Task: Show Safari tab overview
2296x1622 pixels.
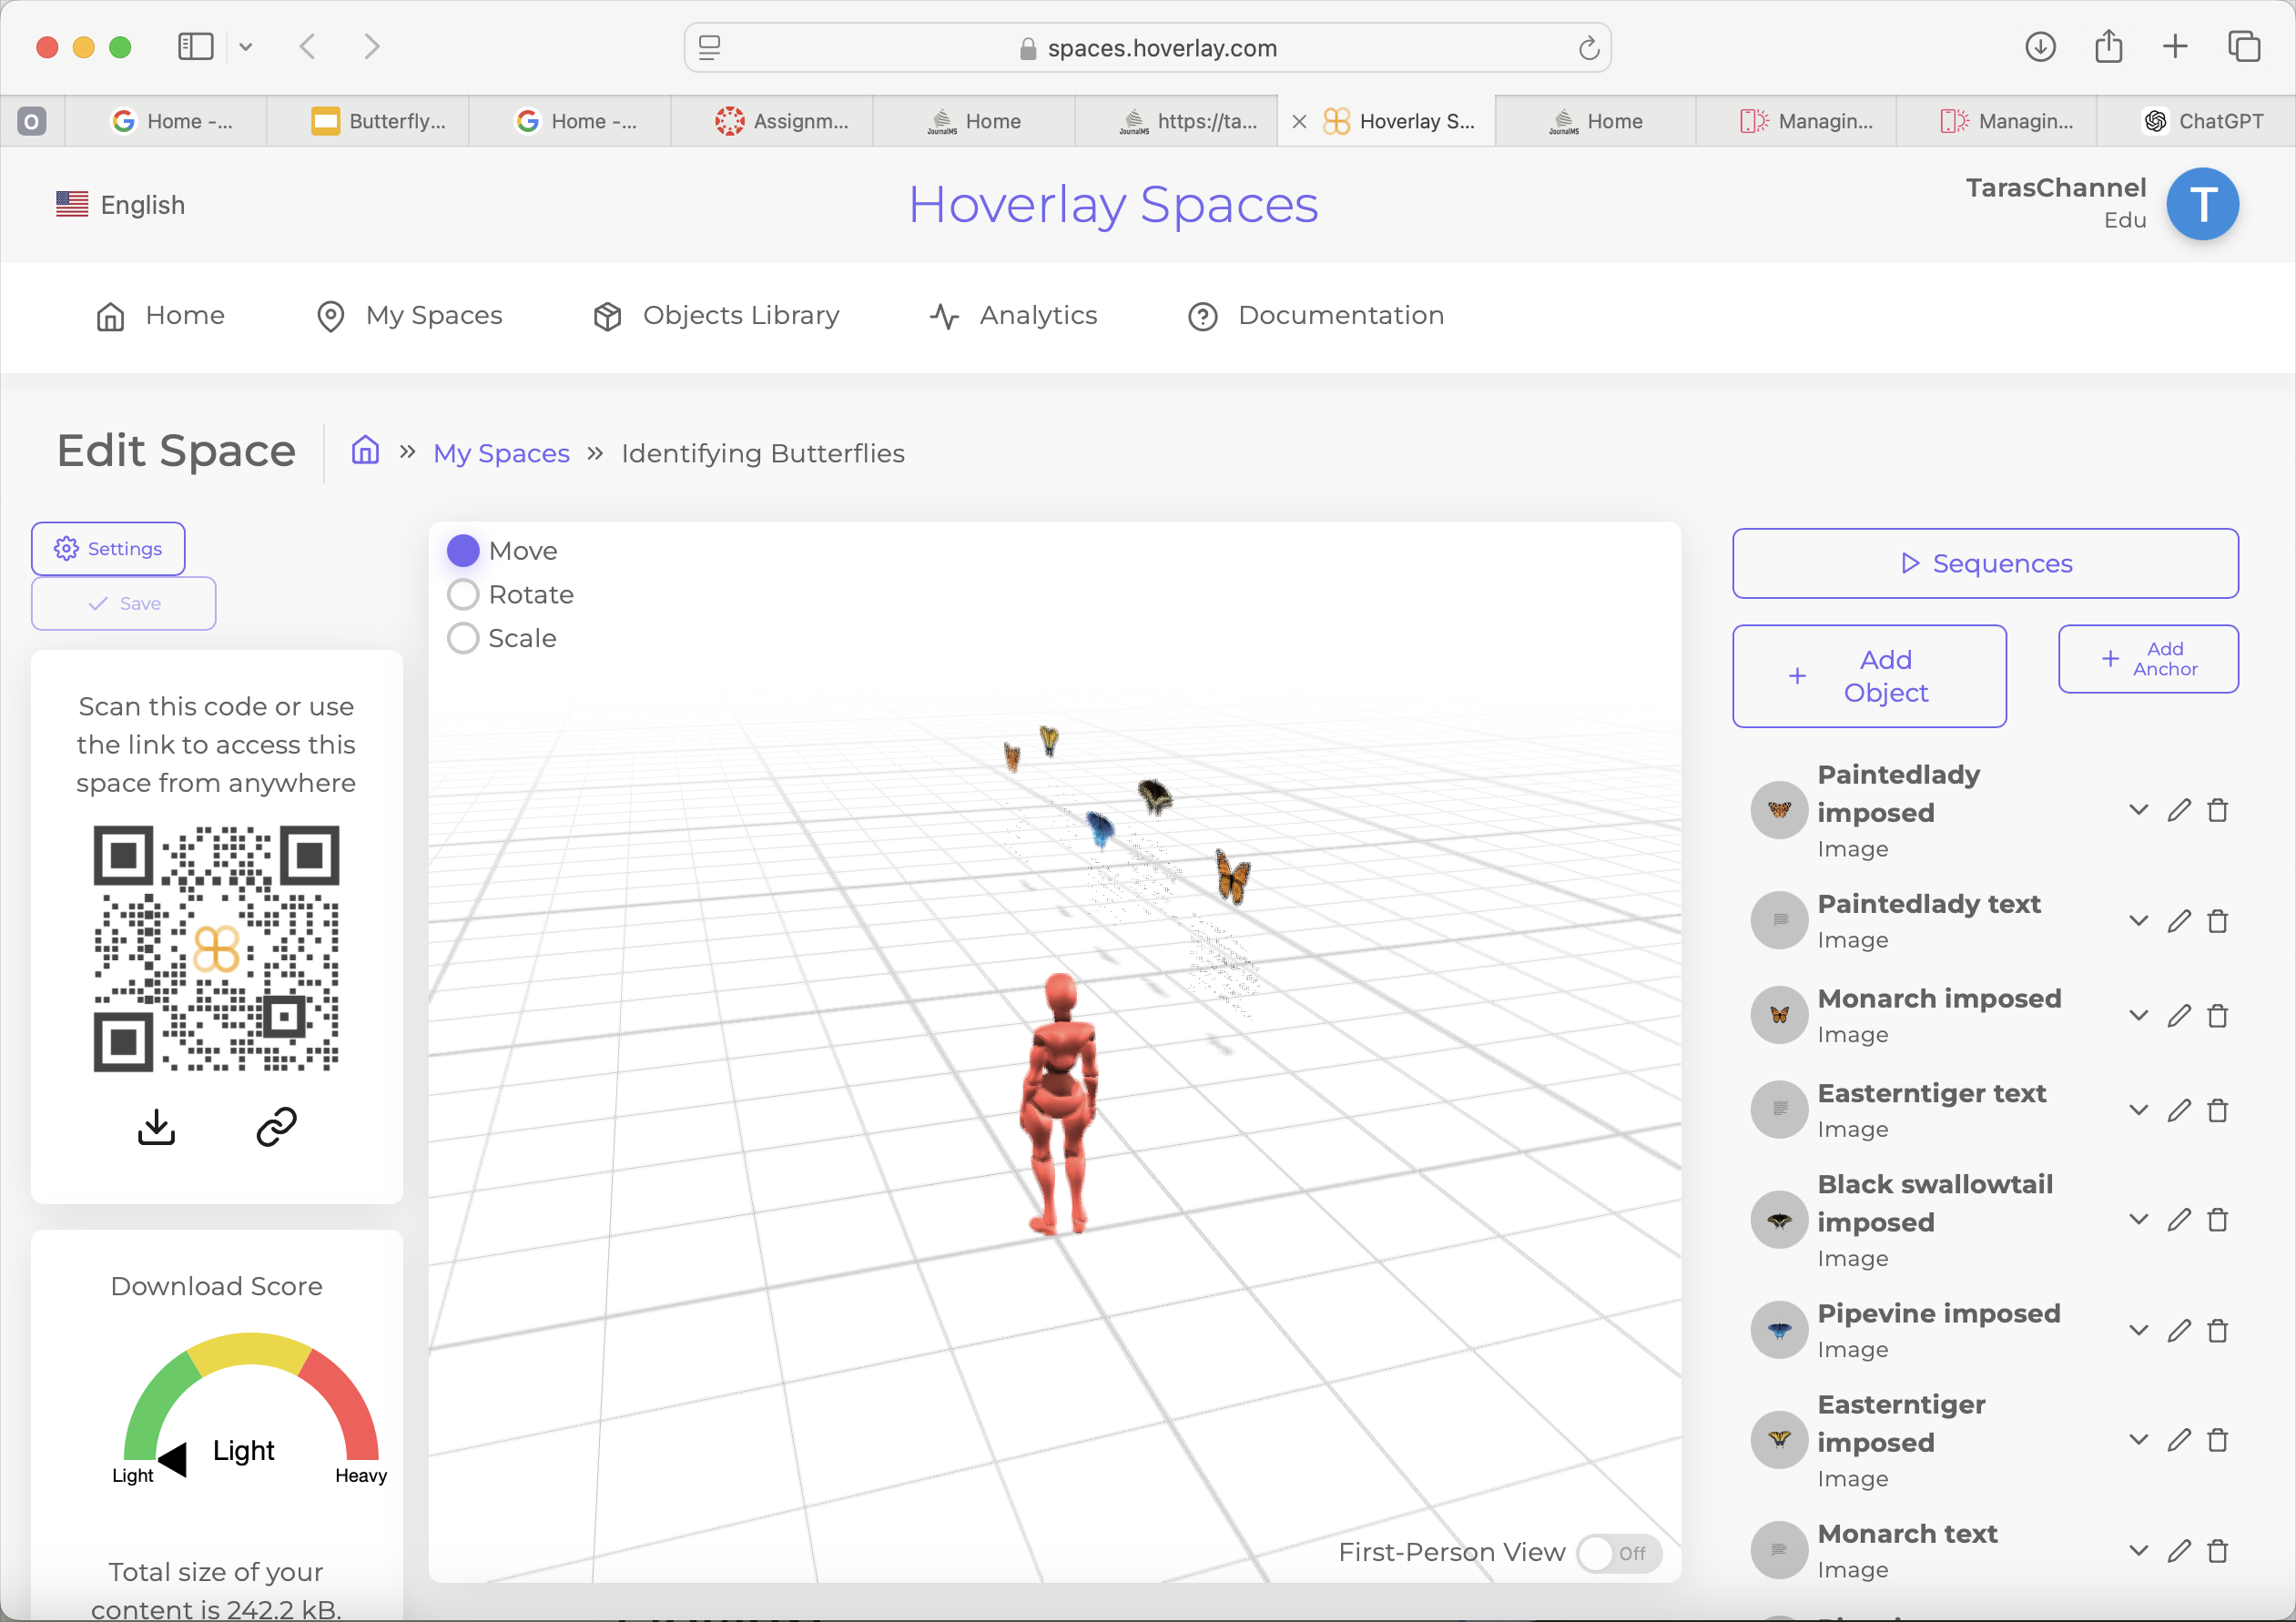Action: coord(2244,47)
